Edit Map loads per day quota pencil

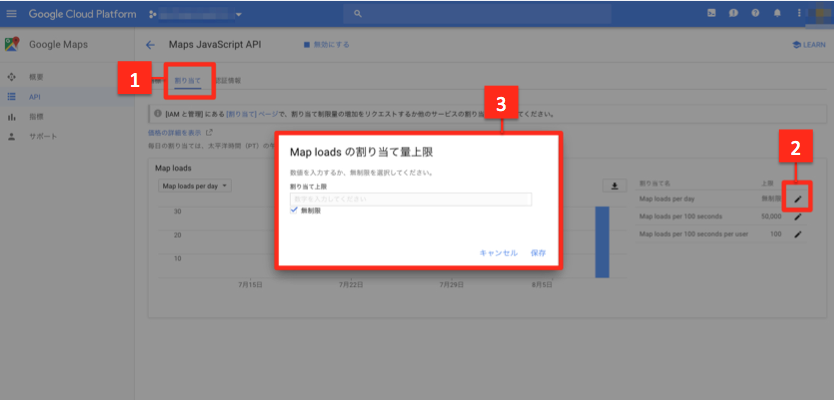797,199
